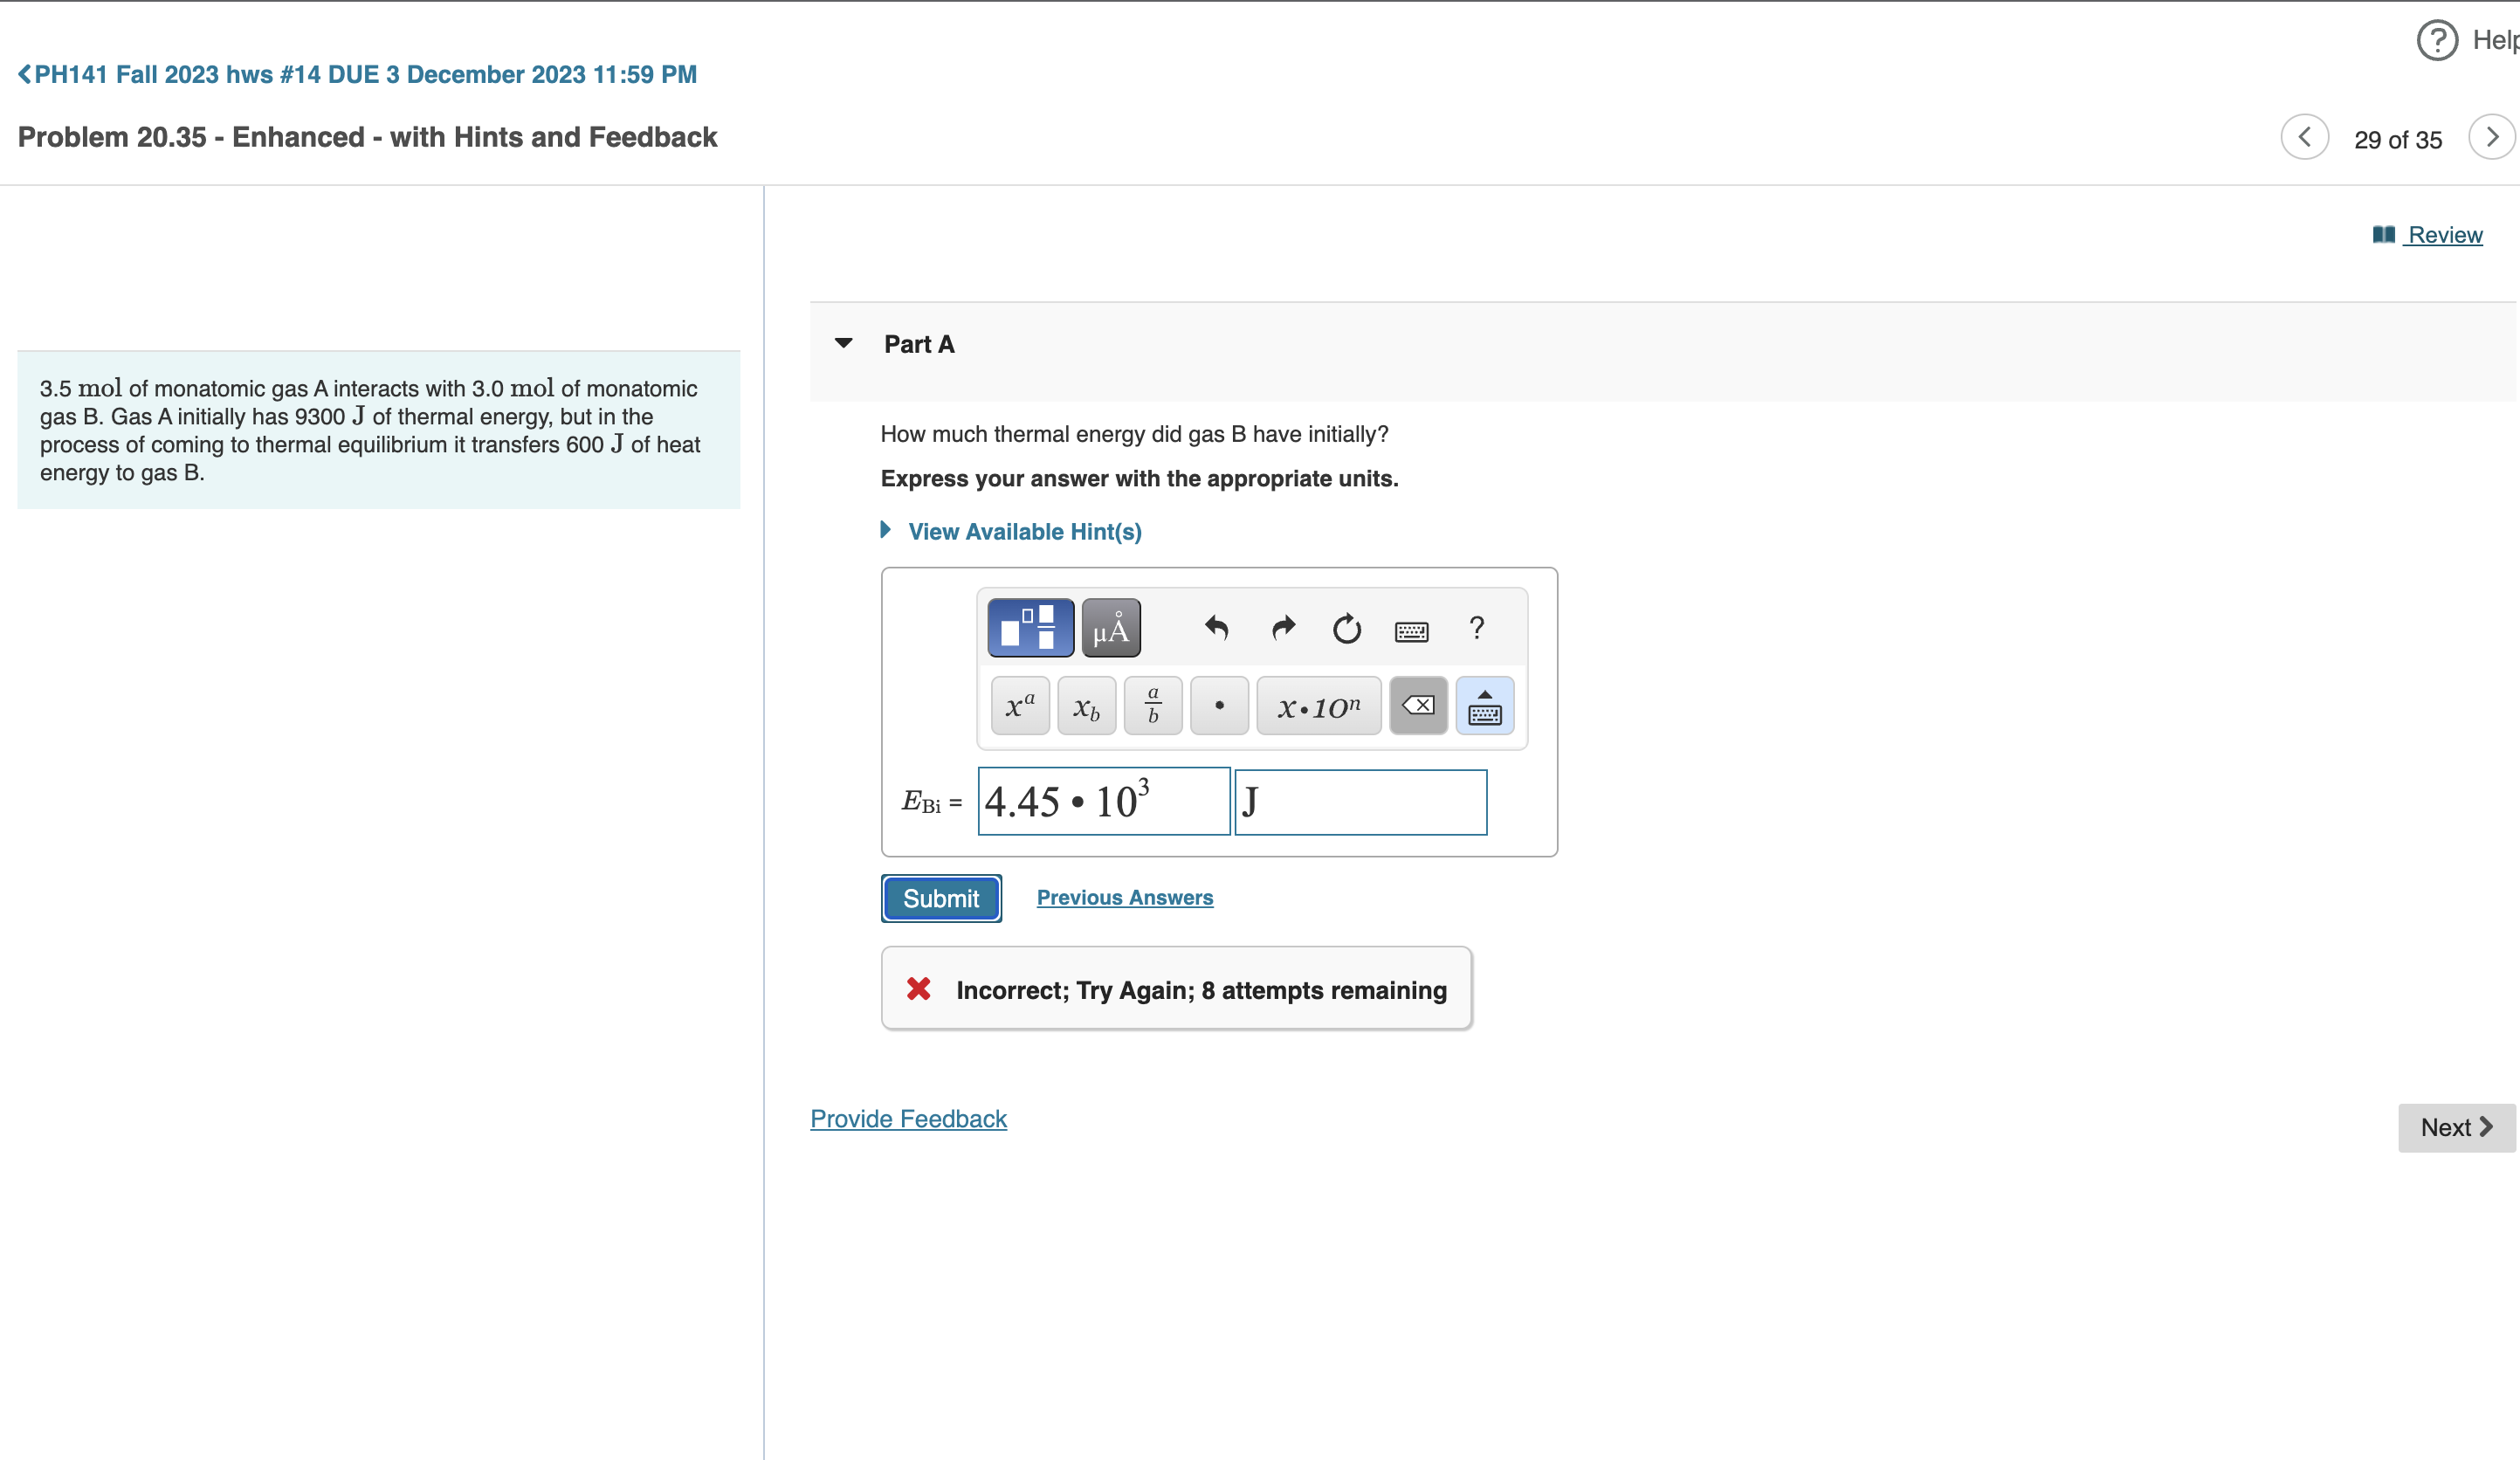Toggle the keyboard input mode icon
This screenshot has height=1460, width=2520.
pos(1486,704)
